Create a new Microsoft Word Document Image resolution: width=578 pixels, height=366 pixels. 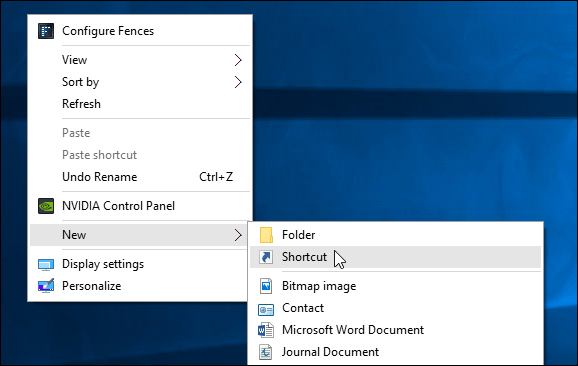(x=395, y=330)
